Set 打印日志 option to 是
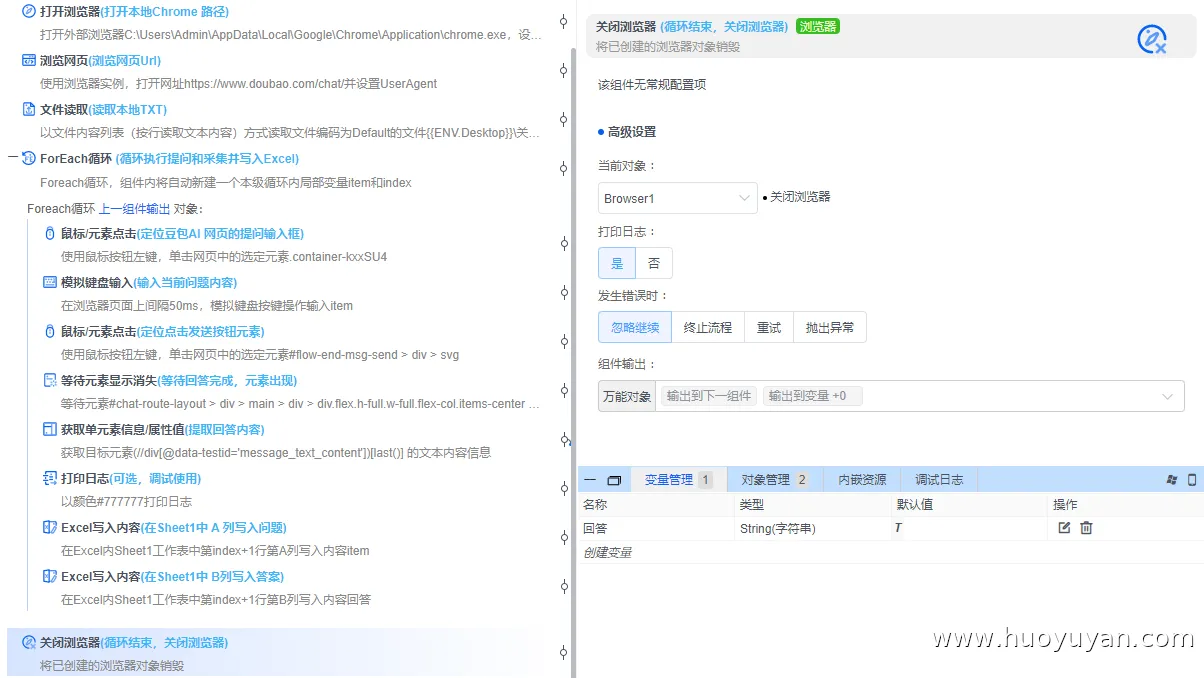The image size is (1204, 678). (617, 263)
